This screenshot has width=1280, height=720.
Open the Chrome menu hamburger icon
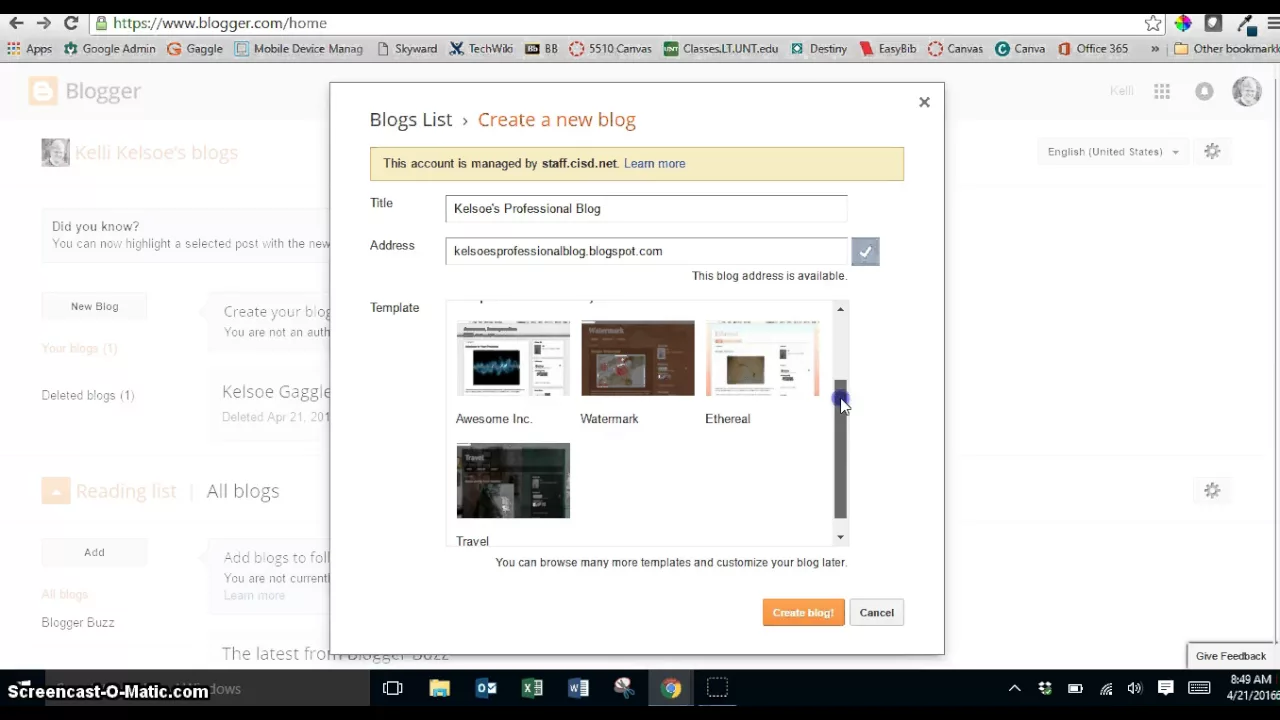(1272, 22)
